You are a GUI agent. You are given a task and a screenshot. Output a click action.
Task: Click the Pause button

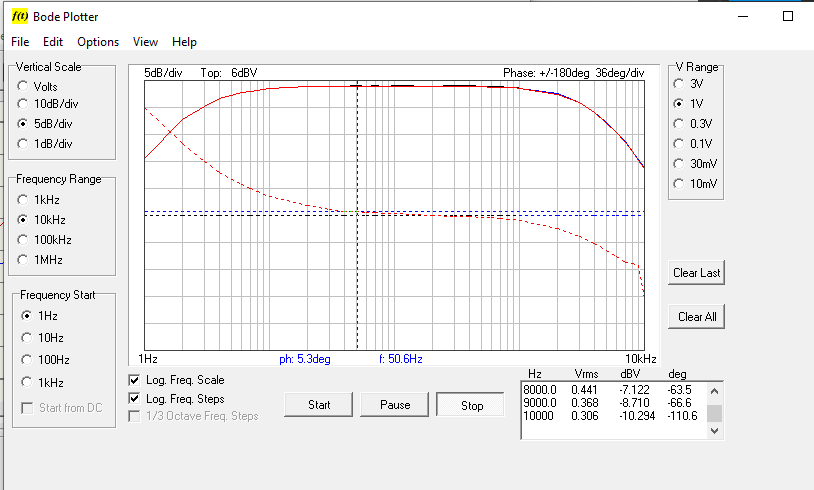point(395,405)
